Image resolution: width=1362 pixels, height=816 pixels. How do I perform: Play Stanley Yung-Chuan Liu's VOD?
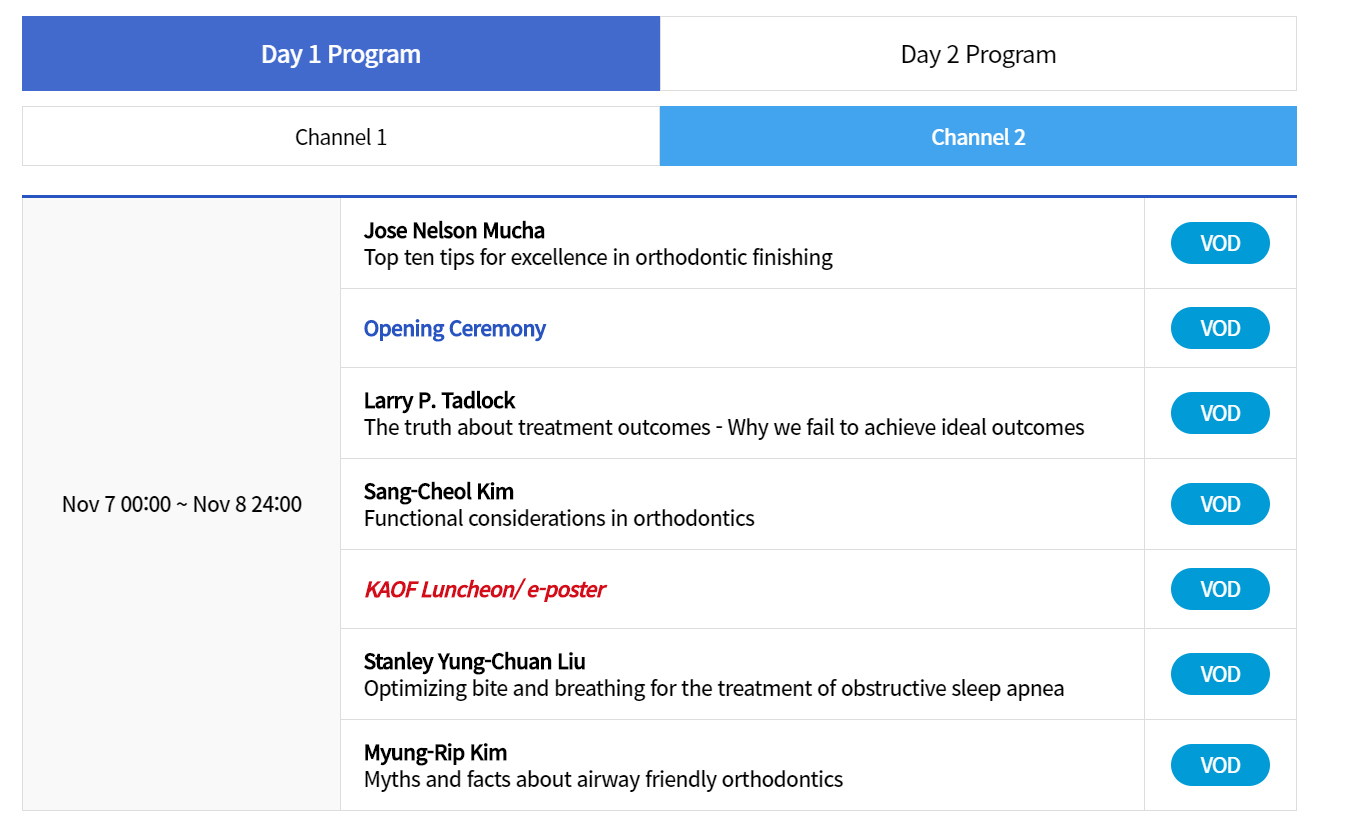(x=1220, y=674)
